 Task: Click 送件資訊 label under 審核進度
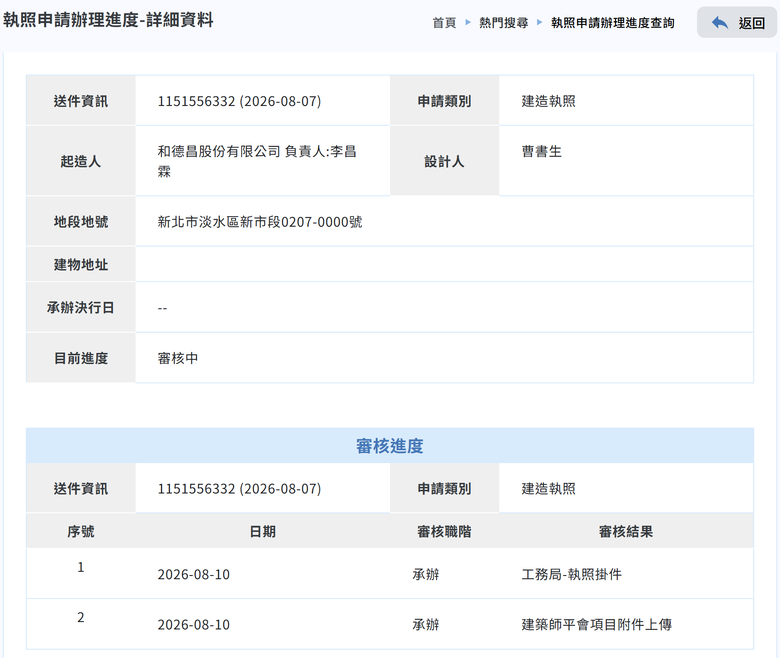pos(81,488)
